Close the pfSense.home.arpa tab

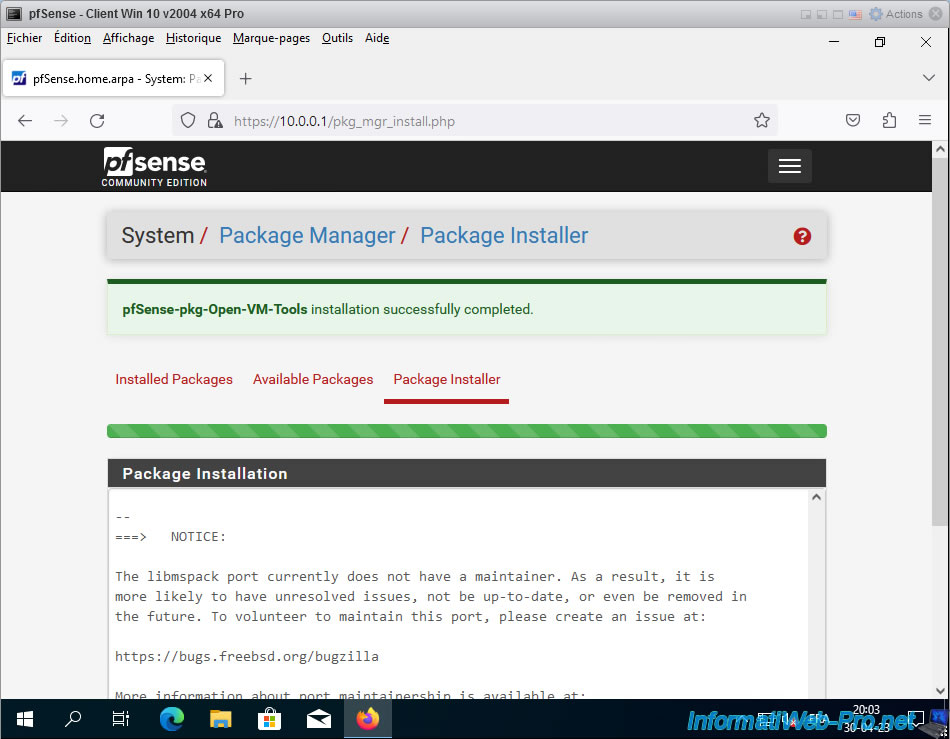pyautogui.click(x=208, y=78)
